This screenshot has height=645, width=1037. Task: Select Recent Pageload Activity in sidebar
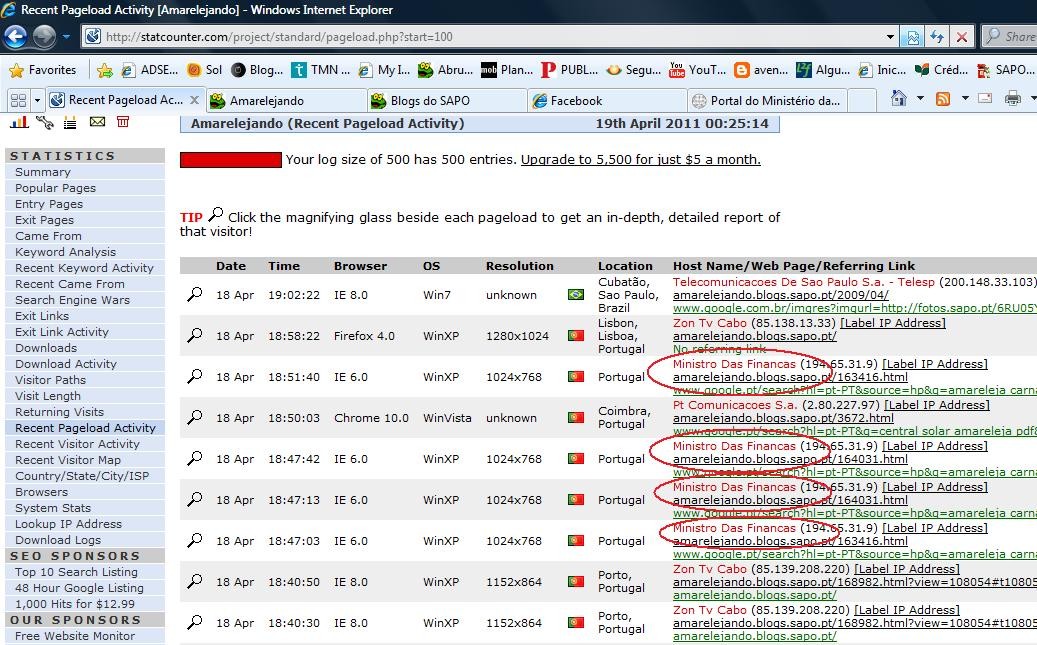85,428
